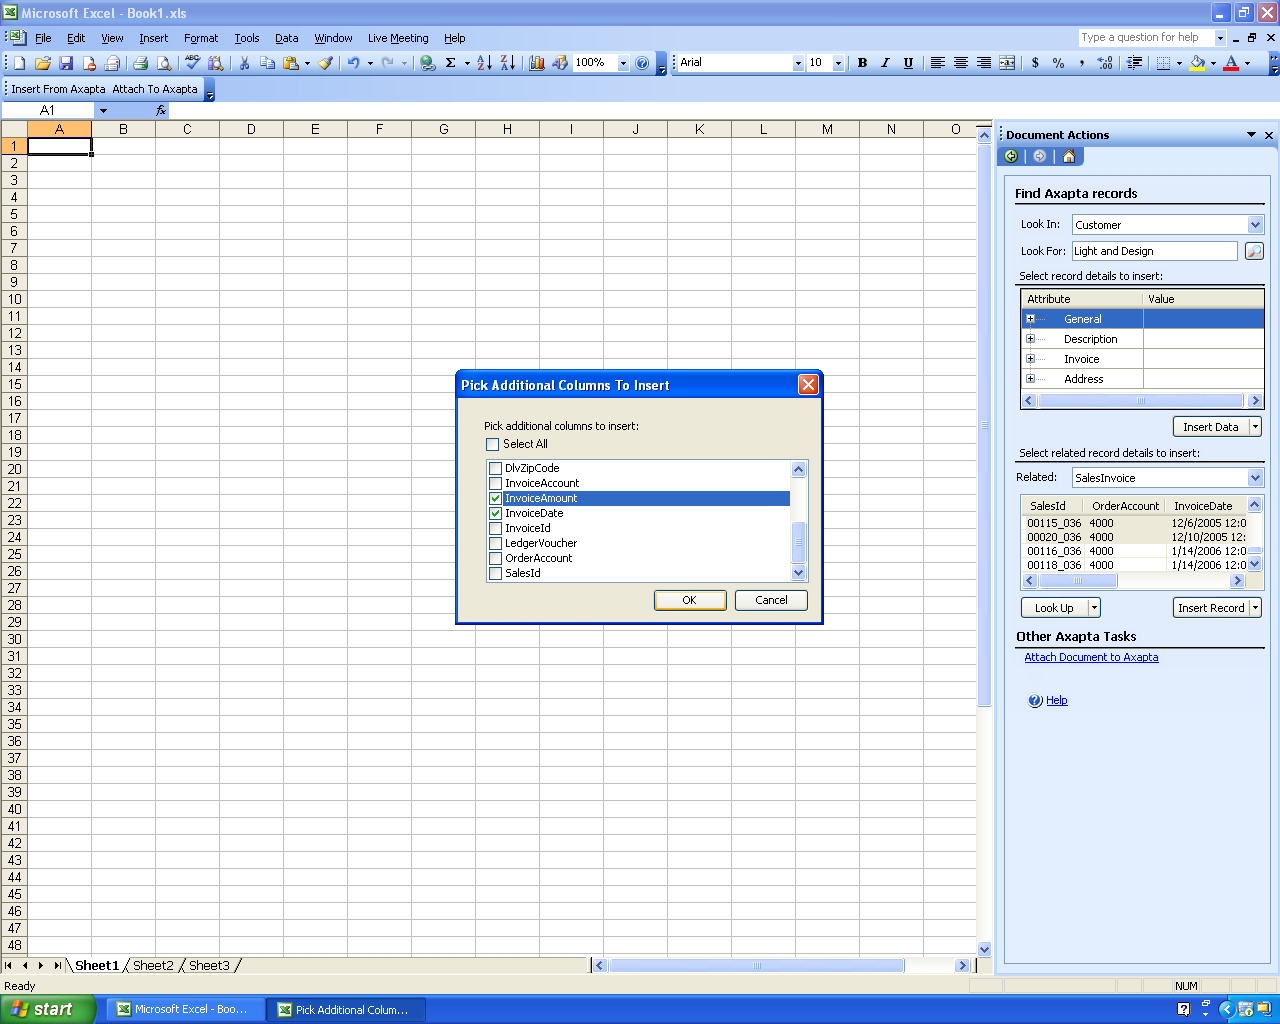Image resolution: width=1280 pixels, height=1024 pixels.
Task: Select the Format Painter brush icon
Action: coord(326,63)
